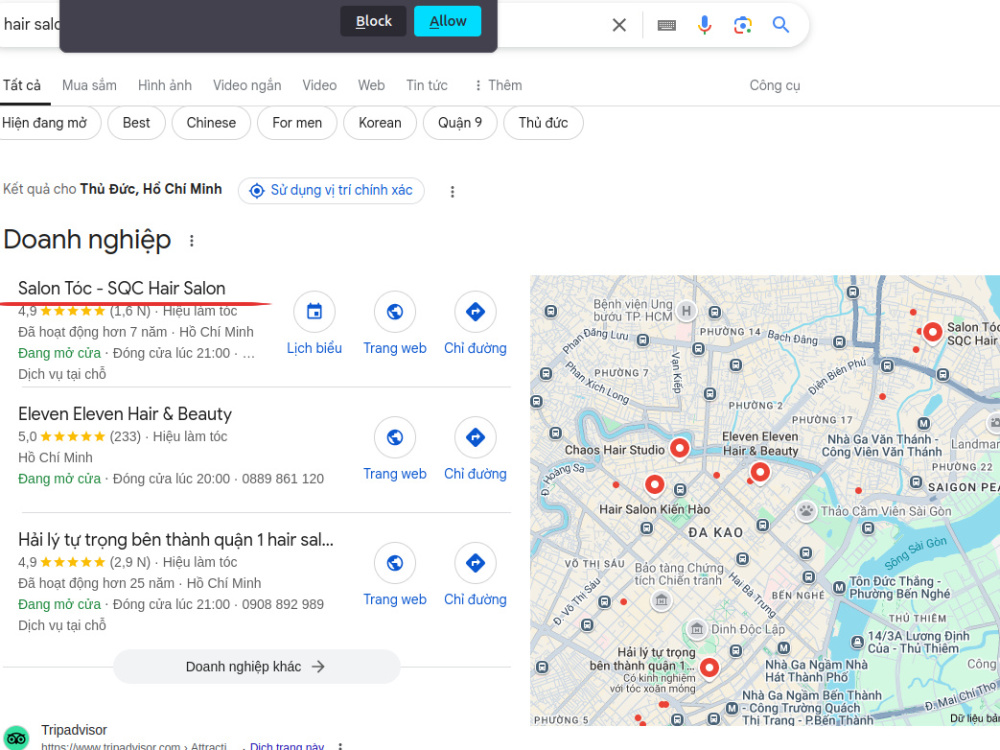Click Eleven Eleven Hair & Beauty map pin
1000x750 pixels.
[x=760, y=473]
